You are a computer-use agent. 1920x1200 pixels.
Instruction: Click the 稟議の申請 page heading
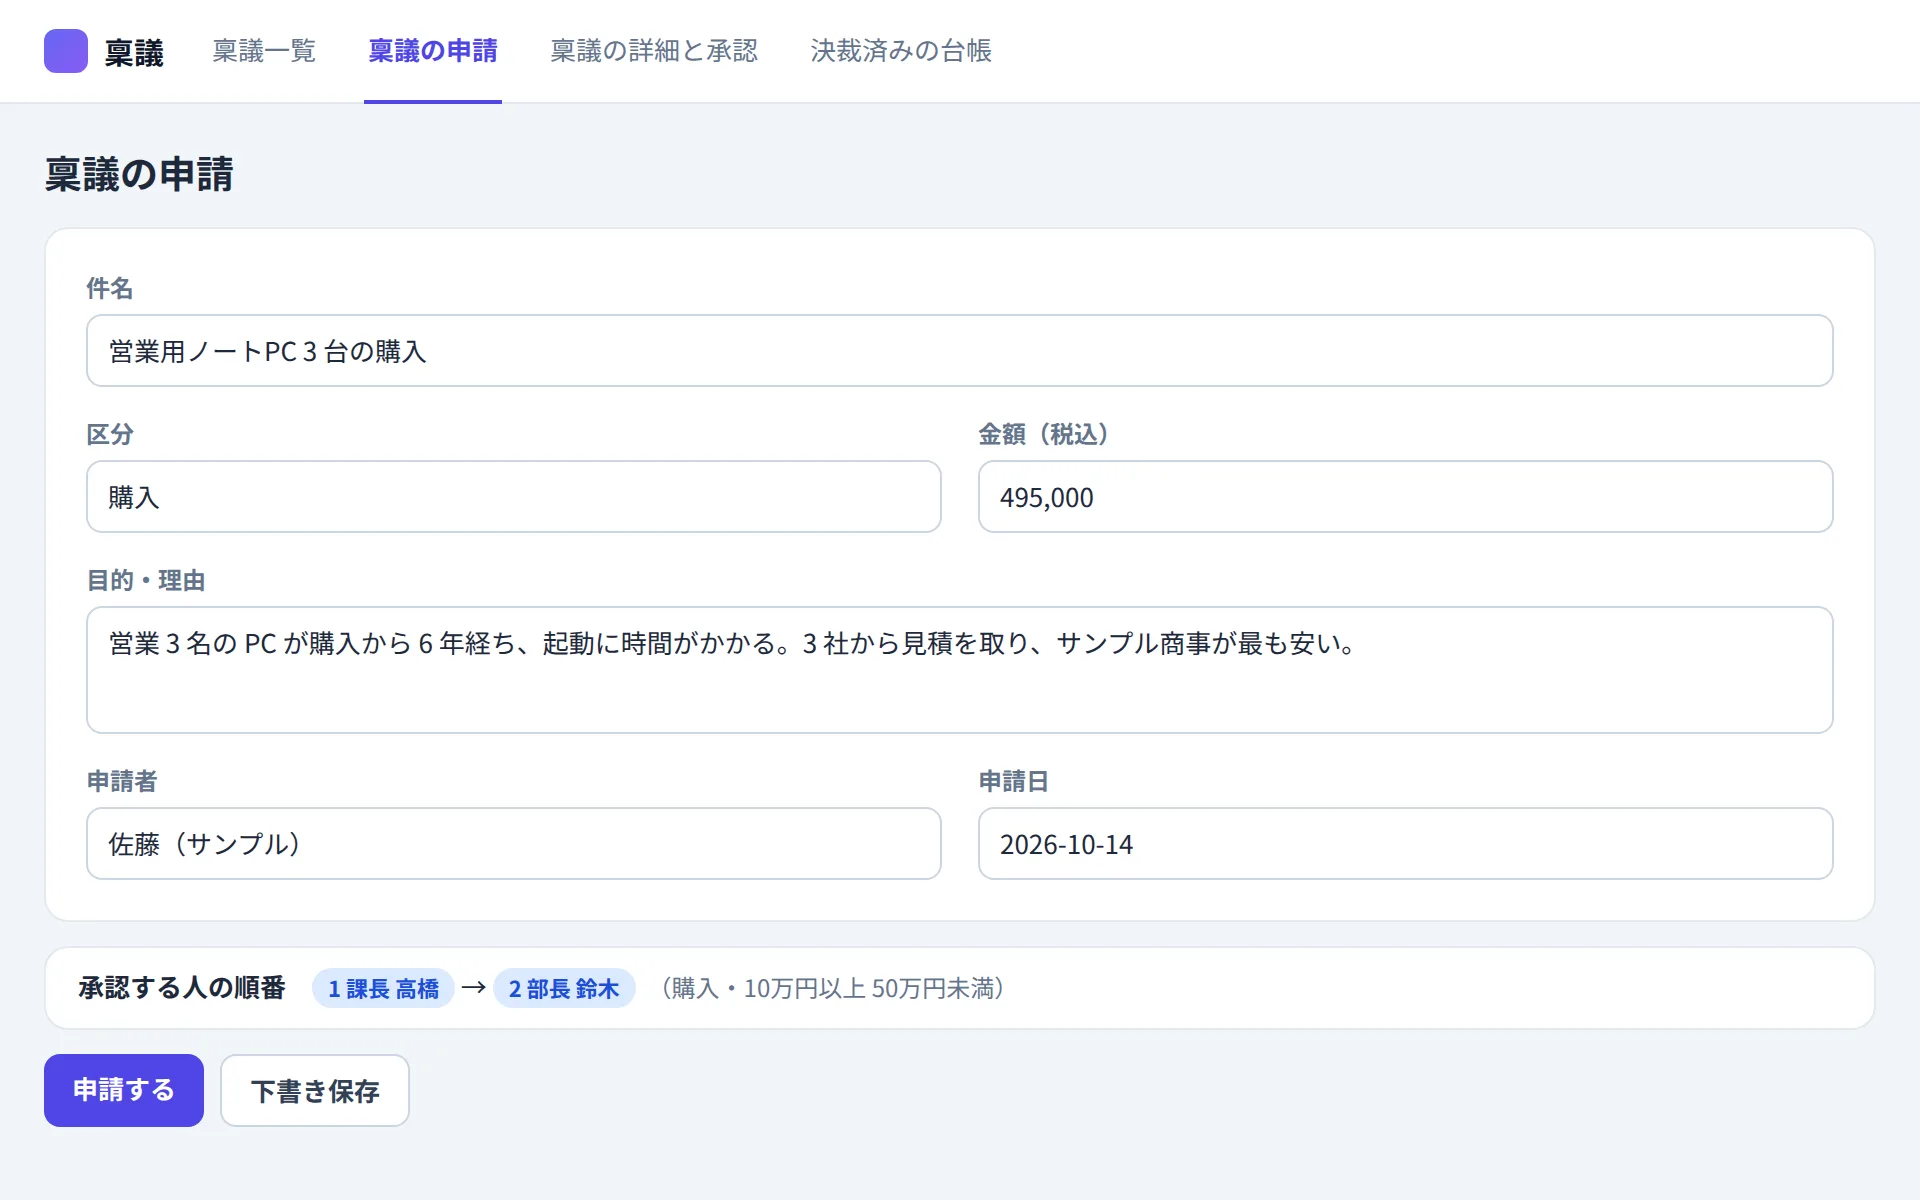pos(139,174)
